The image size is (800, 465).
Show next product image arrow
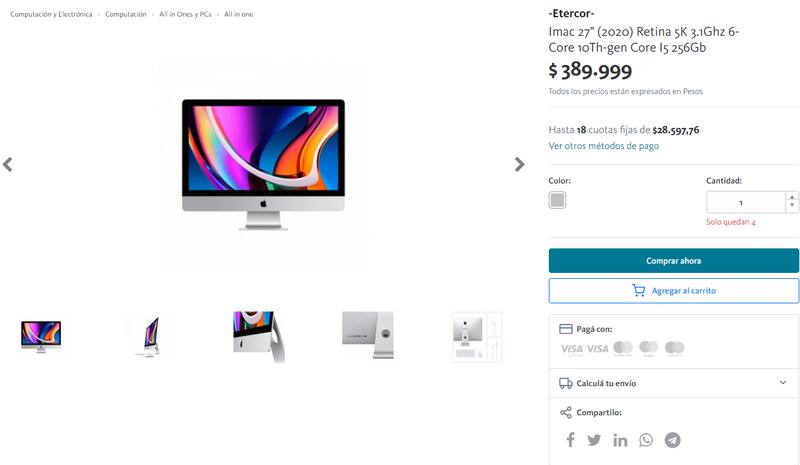pyautogui.click(x=519, y=164)
